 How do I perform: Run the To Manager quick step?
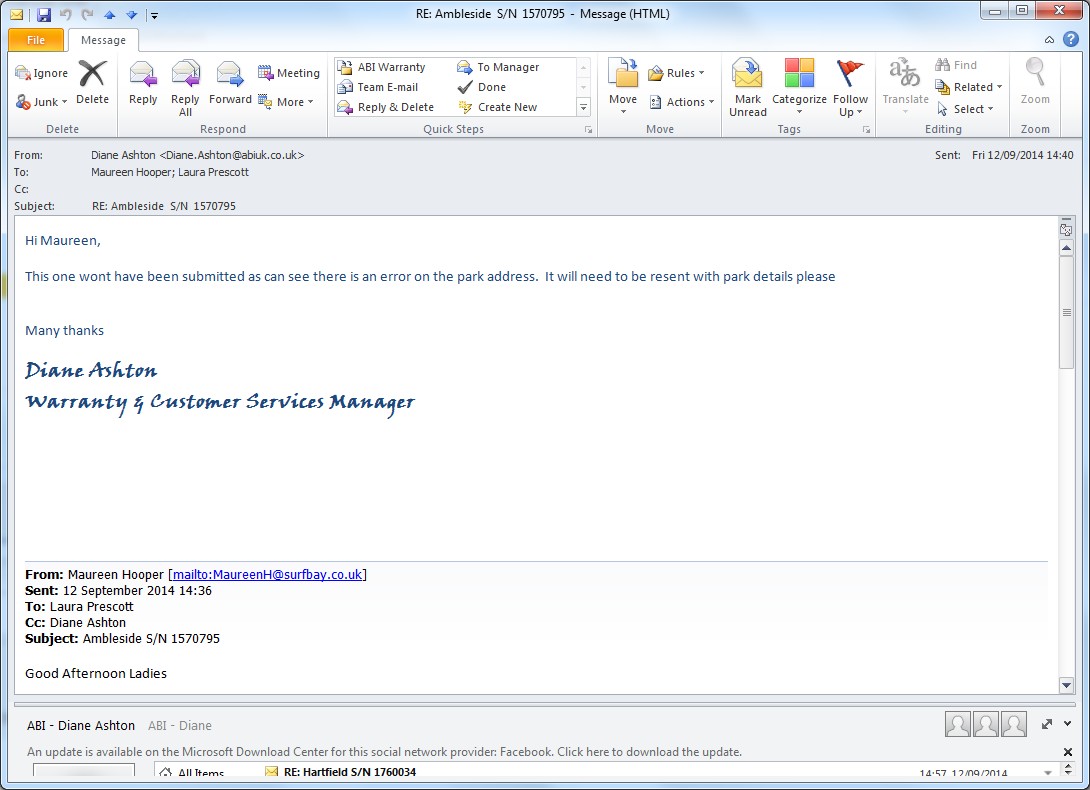[x=498, y=67]
